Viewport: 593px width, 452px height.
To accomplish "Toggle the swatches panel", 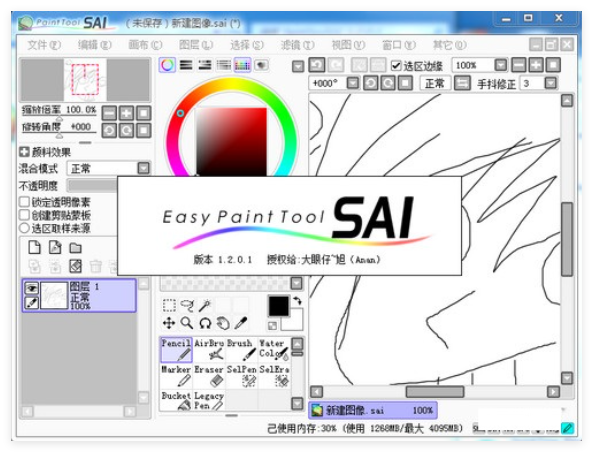I will point(242,65).
